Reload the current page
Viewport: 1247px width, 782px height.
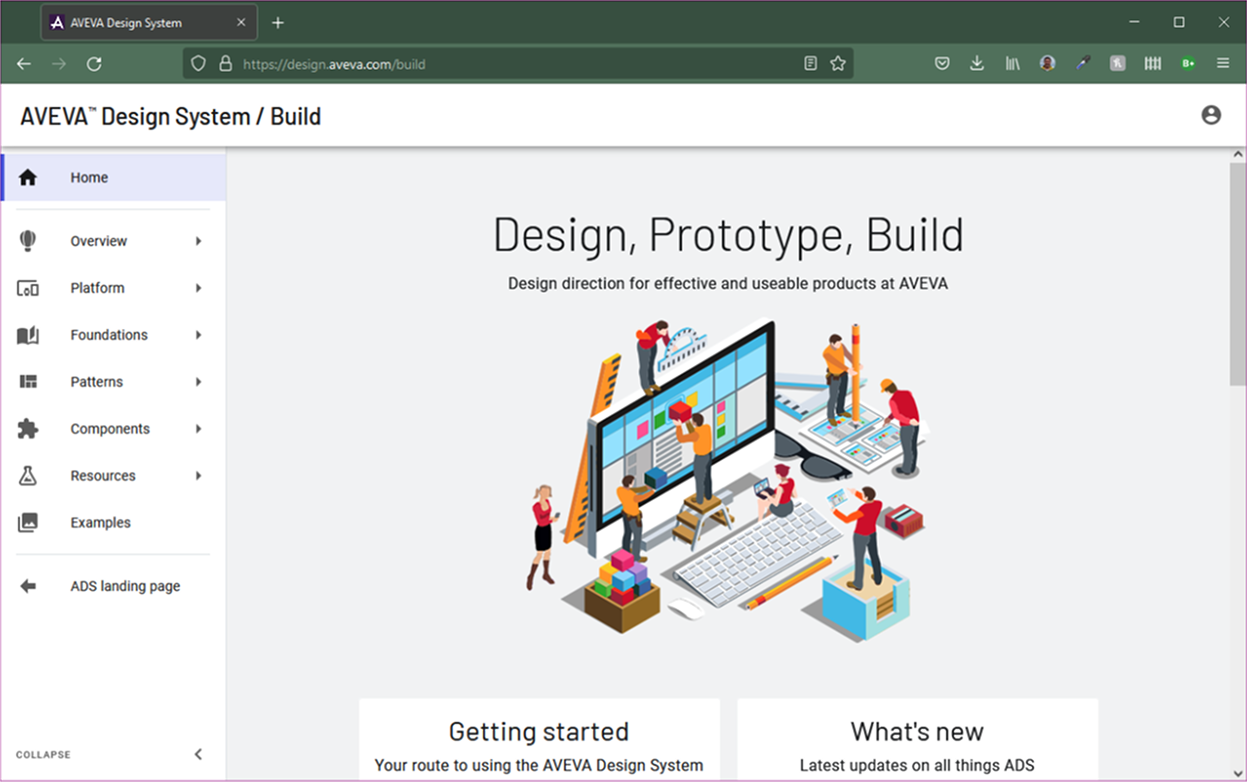[x=94, y=64]
